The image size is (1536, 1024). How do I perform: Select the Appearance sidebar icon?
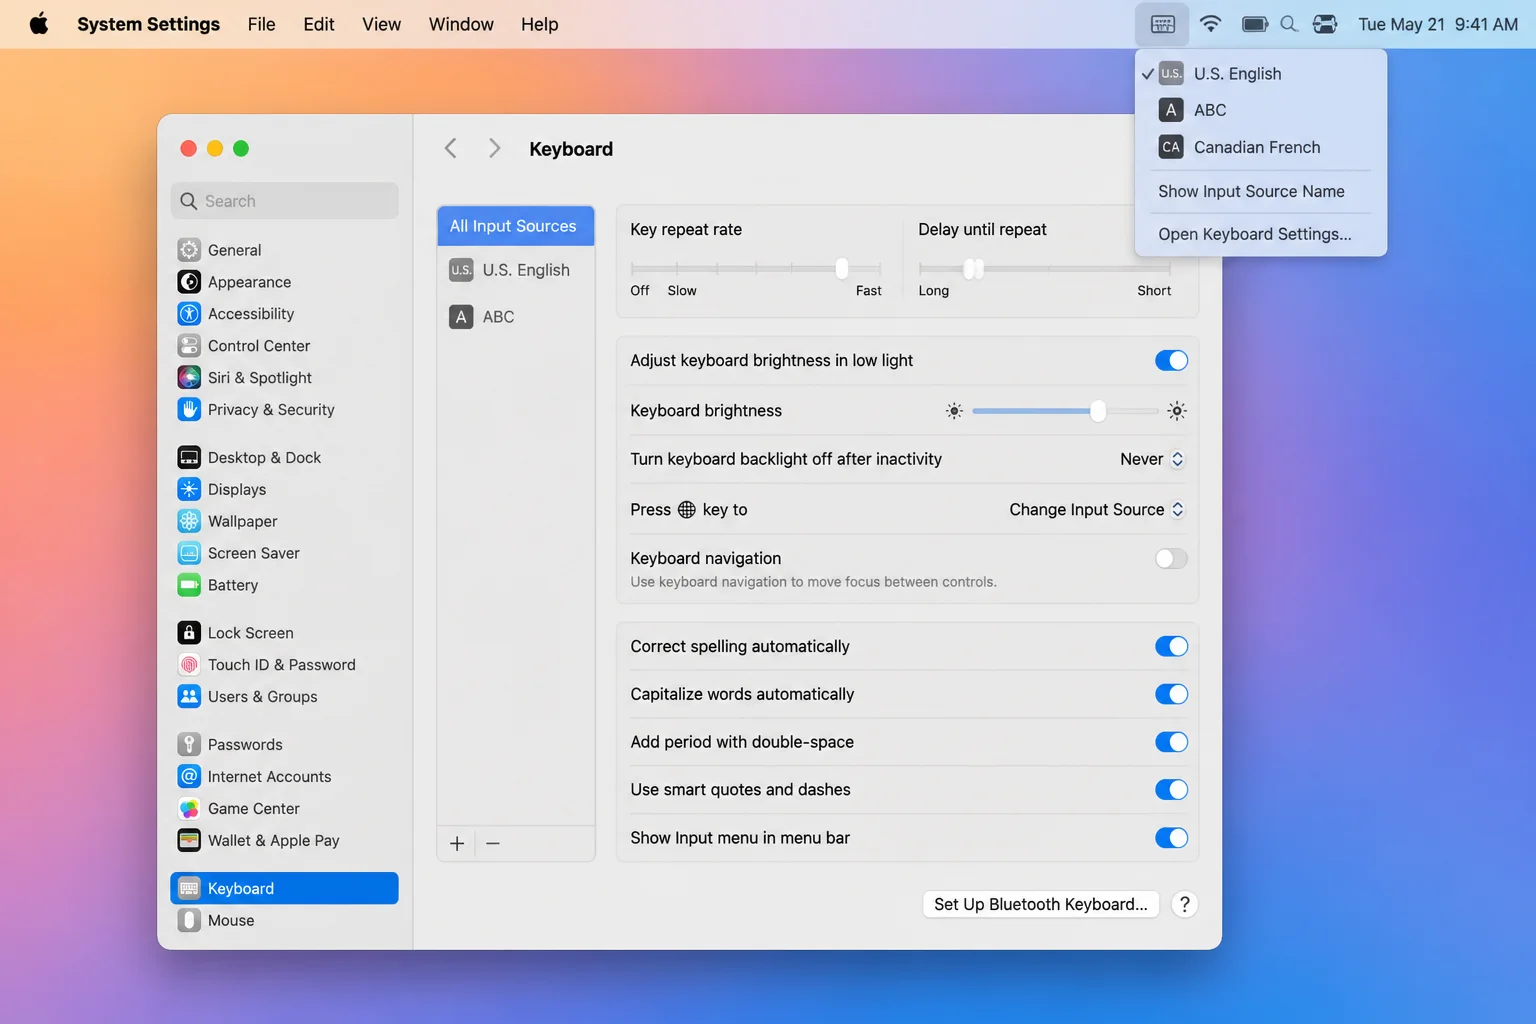(x=189, y=282)
